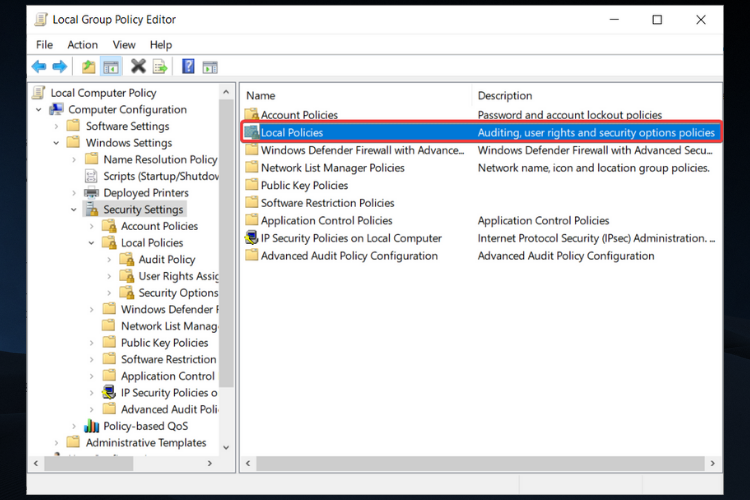Select User Rights Assignment tree item

178,276
